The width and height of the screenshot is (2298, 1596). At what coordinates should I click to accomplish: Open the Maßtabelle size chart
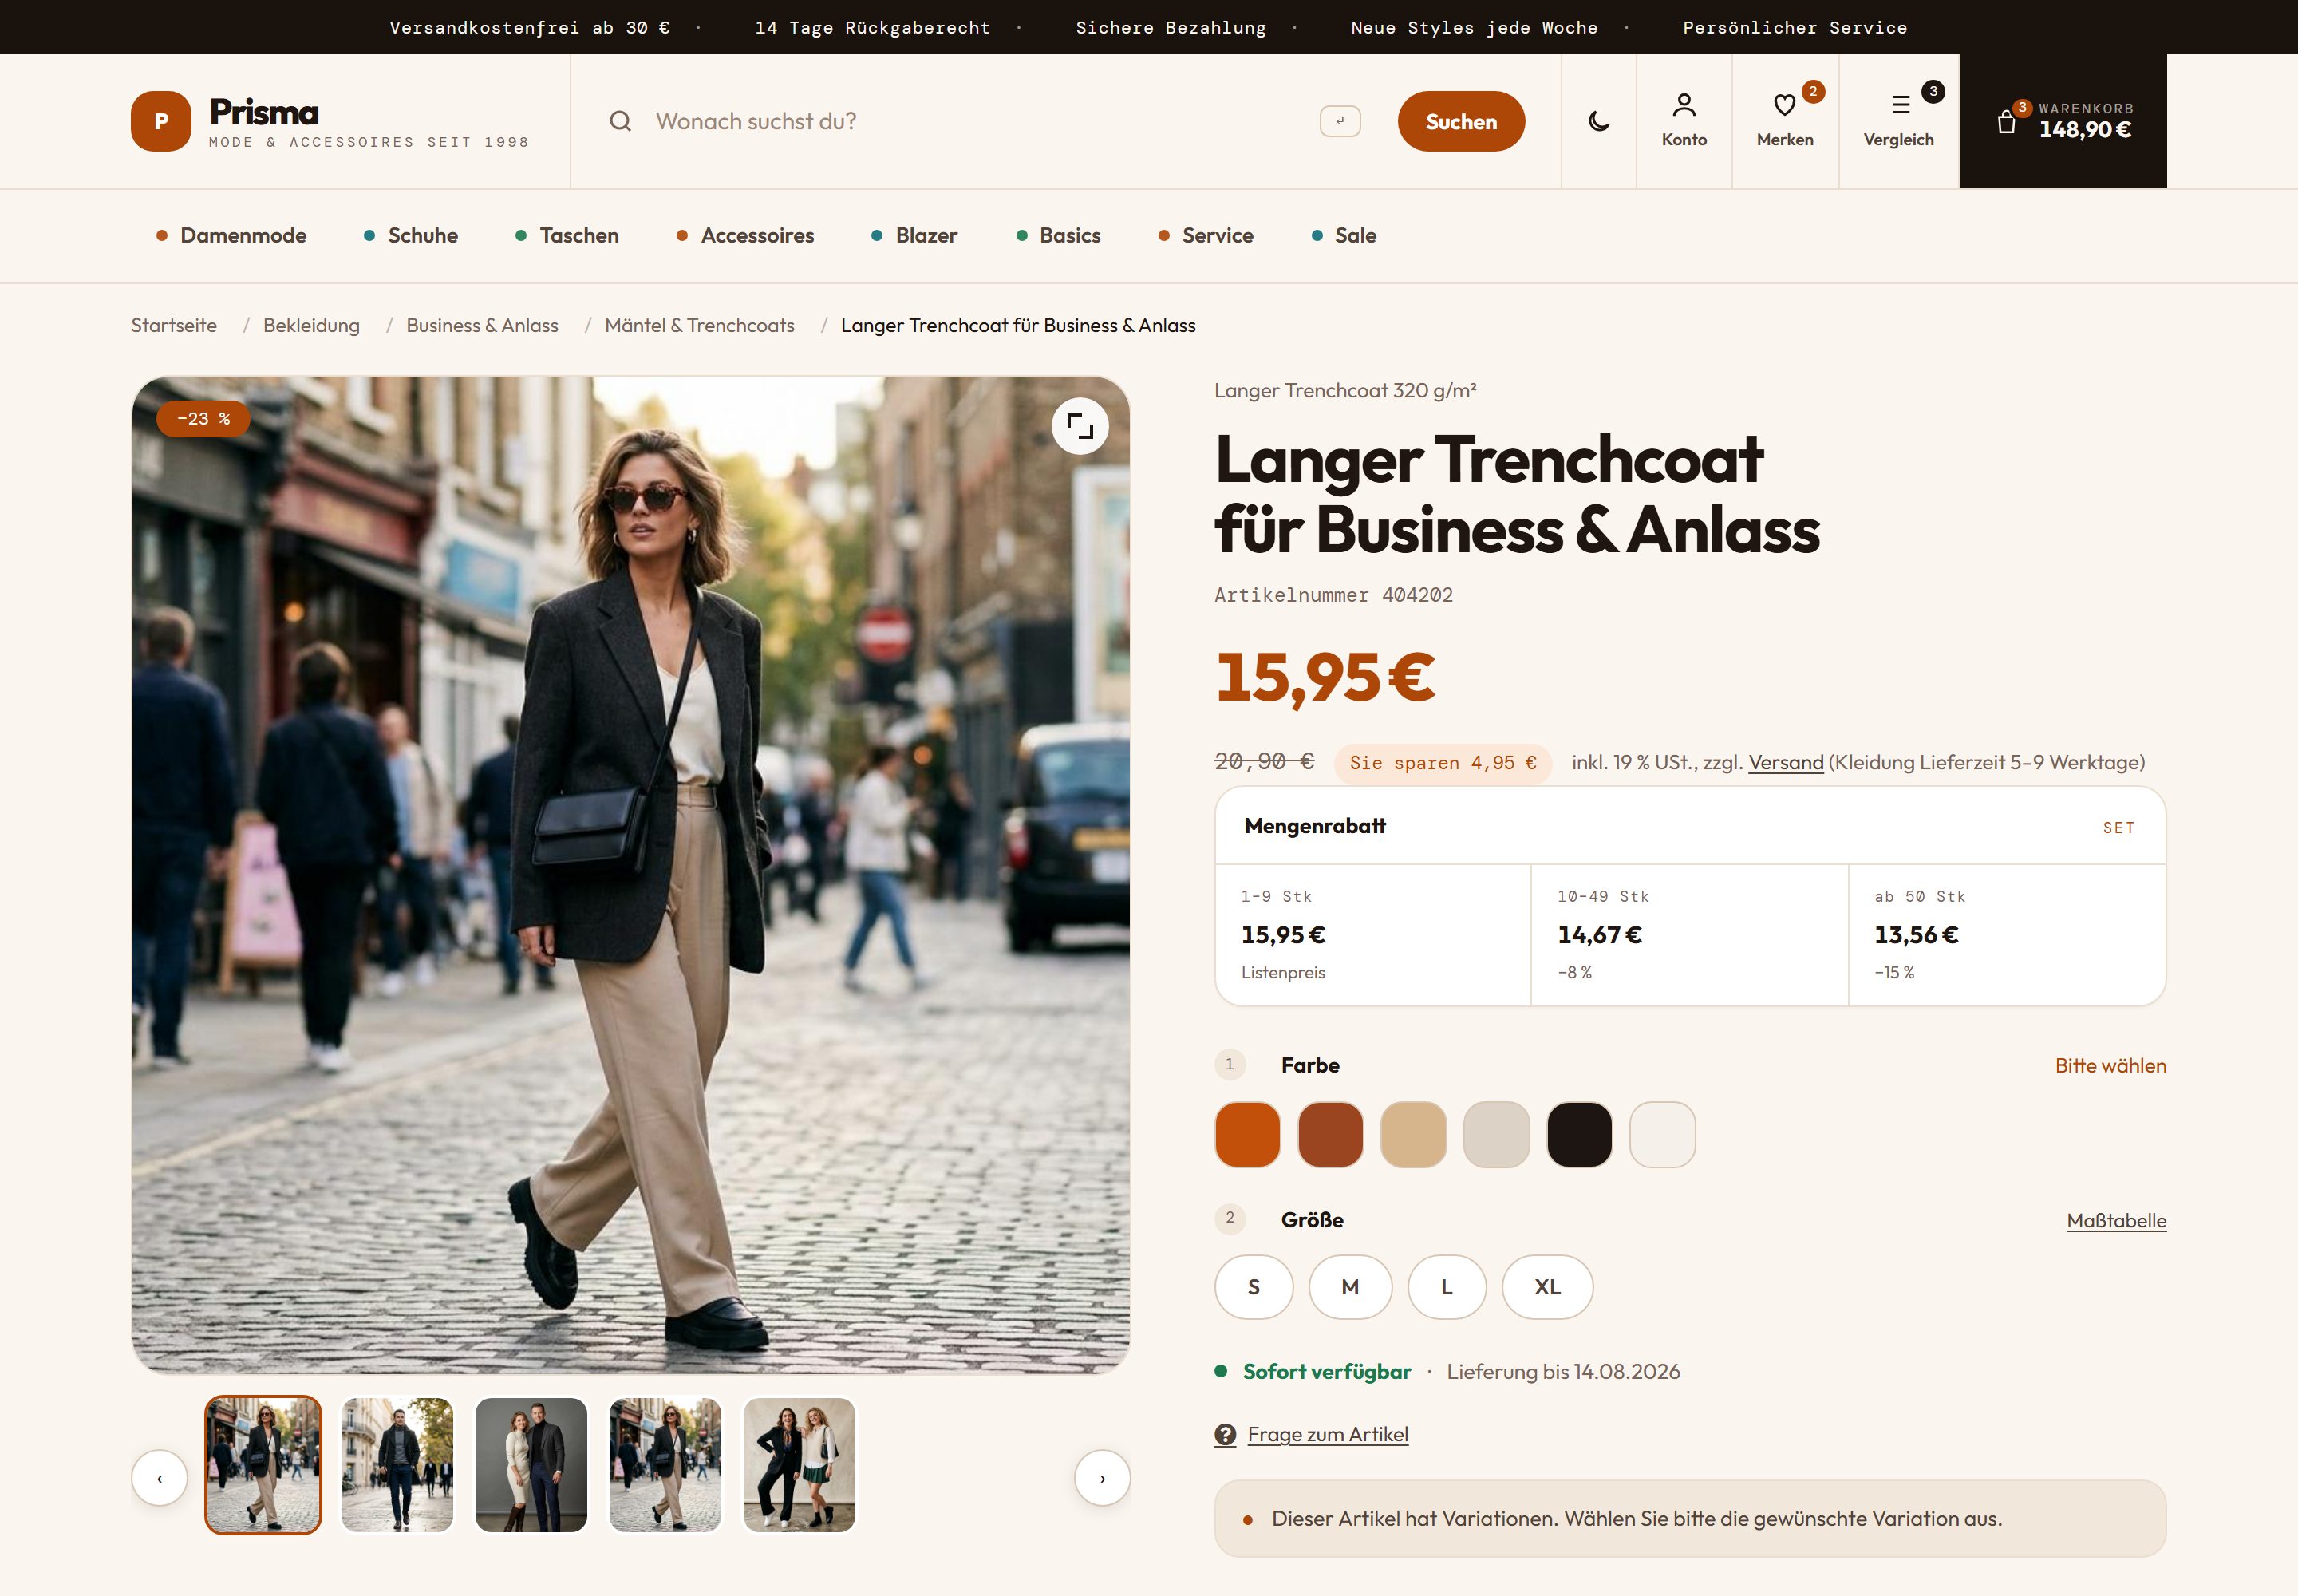click(2116, 1220)
